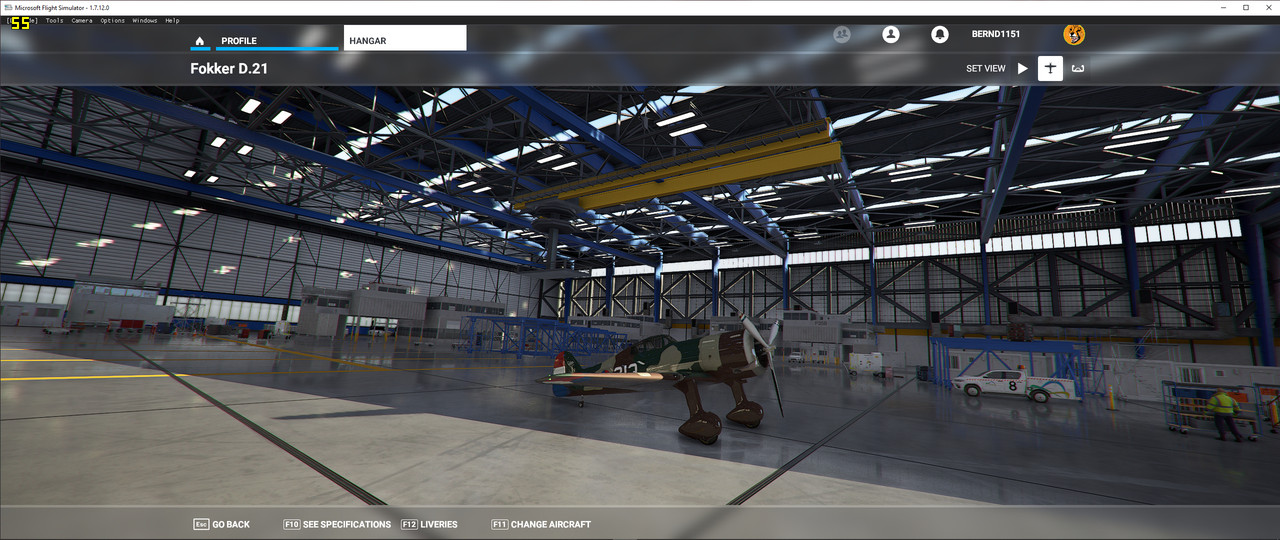Screen dimensions: 1280x540
Task: Open the PROFILE tab
Action: click(239, 41)
